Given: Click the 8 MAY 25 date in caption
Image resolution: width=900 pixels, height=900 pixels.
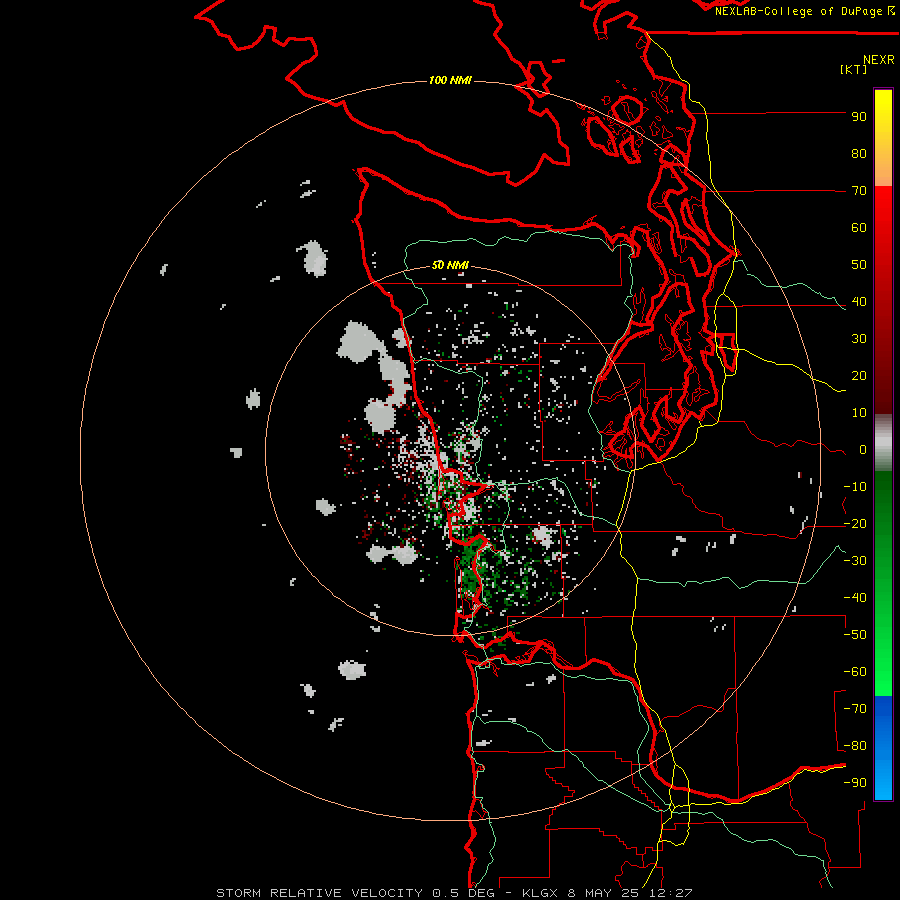Looking at the screenshot, I should (x=604, y=893).
